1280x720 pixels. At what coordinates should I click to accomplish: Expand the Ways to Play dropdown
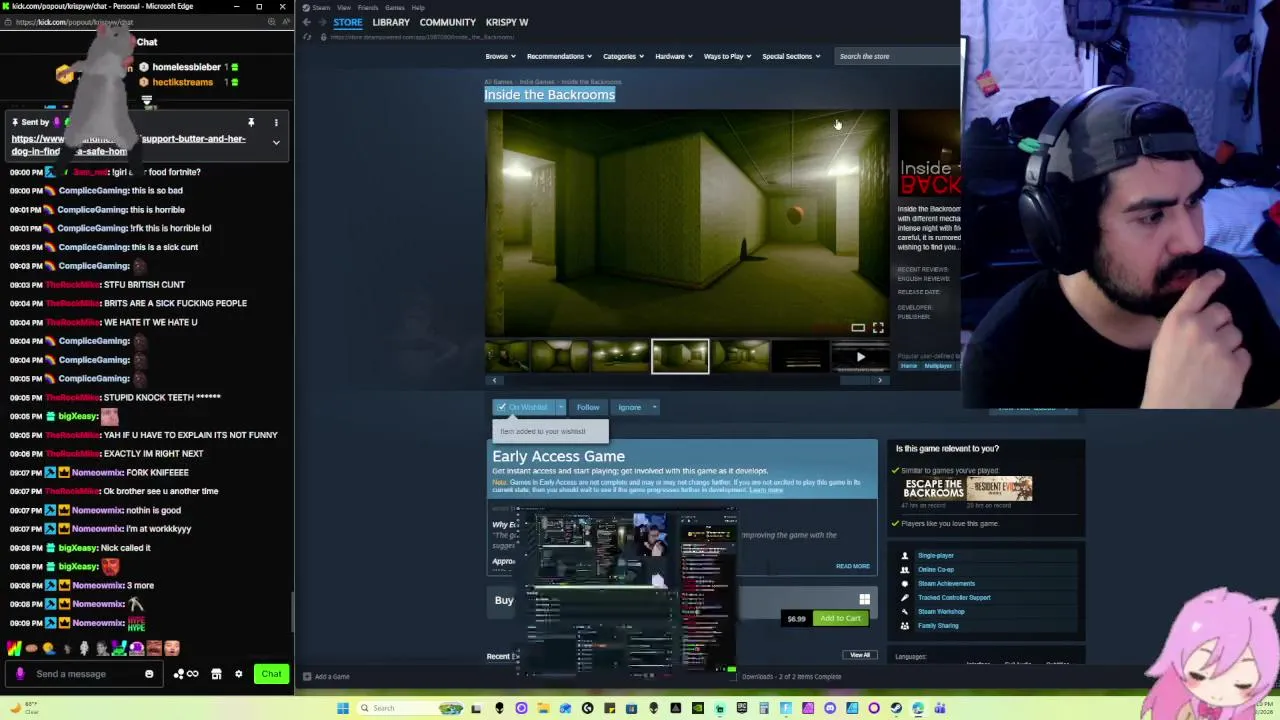[x=727, y=56]
